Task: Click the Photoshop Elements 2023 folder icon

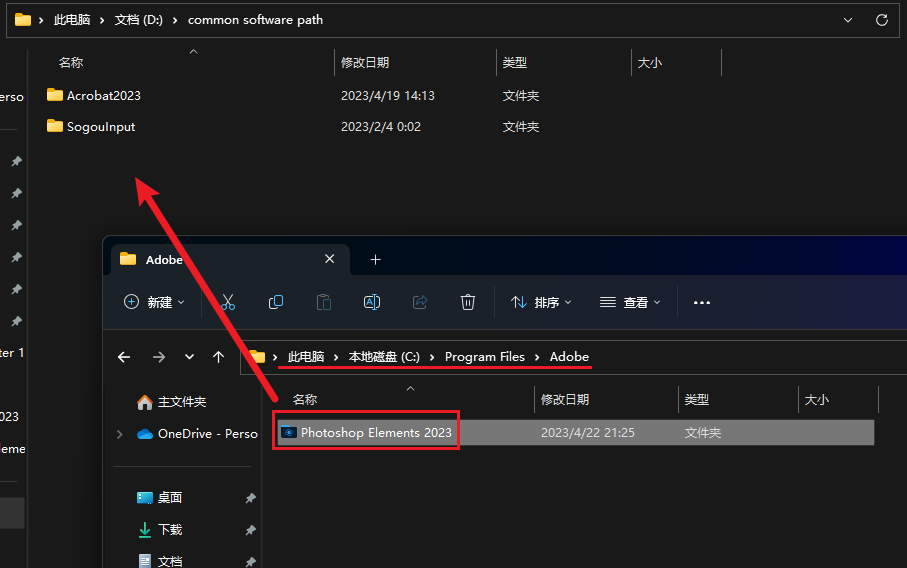Action: [289, 432]
